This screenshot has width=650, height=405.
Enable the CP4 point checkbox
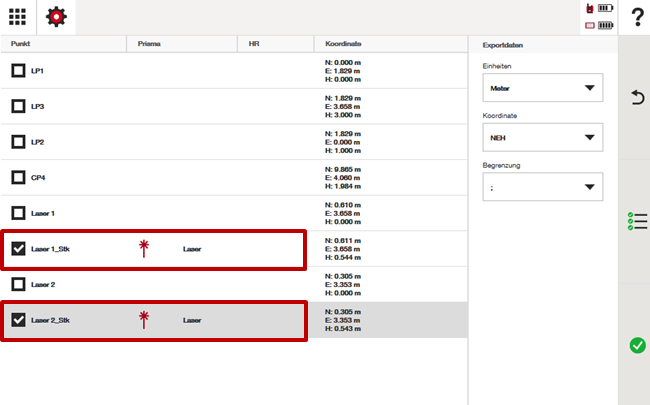pyautogui.click(x=19, y=178)
